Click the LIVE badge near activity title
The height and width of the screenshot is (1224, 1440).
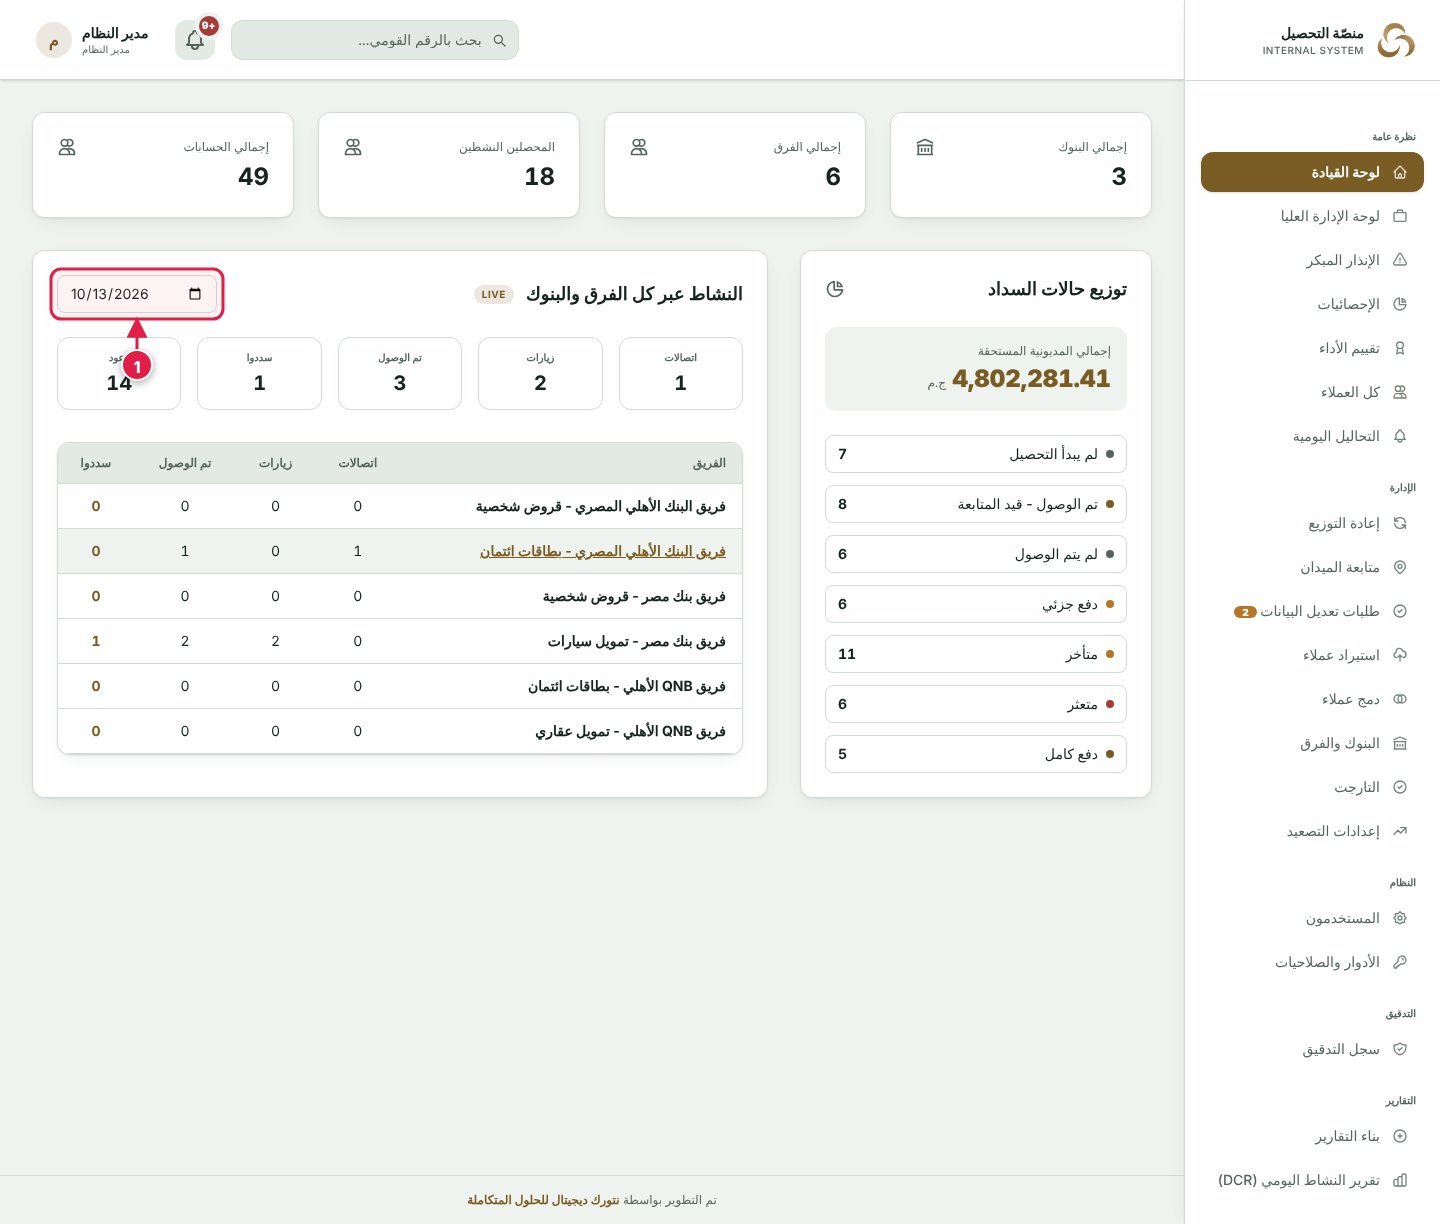click(x=493, y=294)
